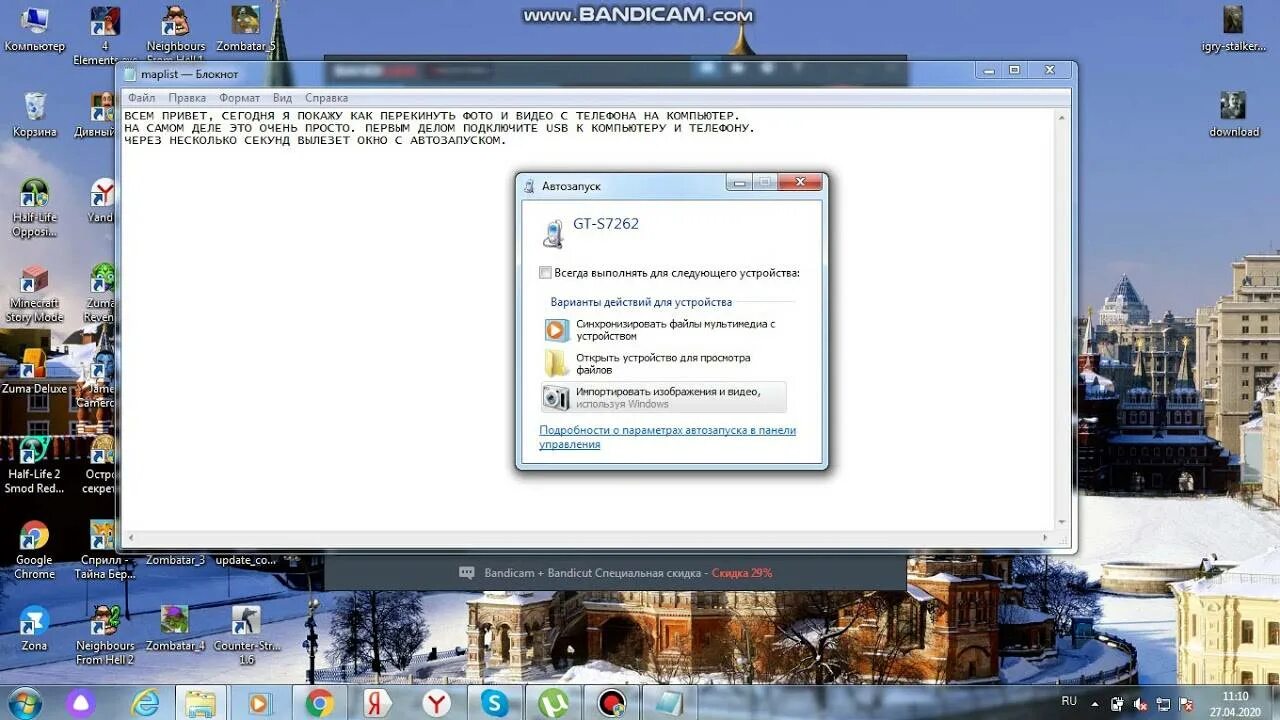Select the Minecraft Story Mode desktop icon

tap(34, 294)
